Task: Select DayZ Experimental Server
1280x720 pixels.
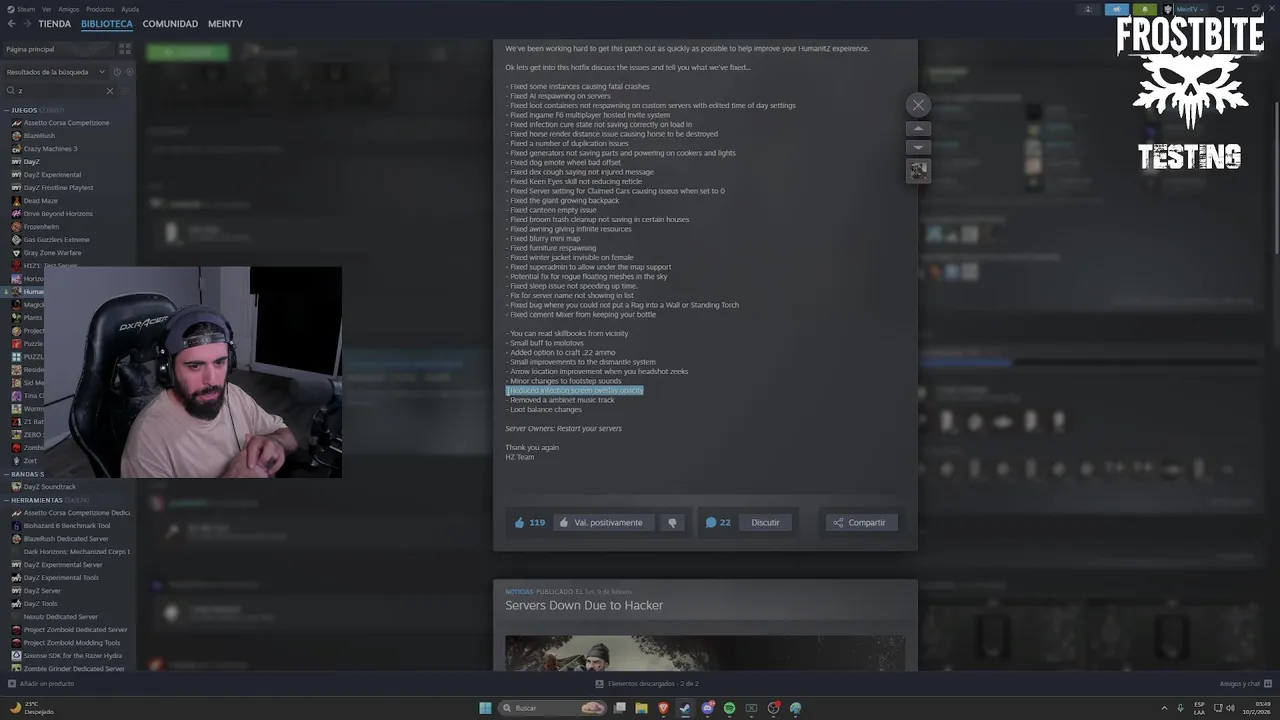Action: (x=63, y=565)
